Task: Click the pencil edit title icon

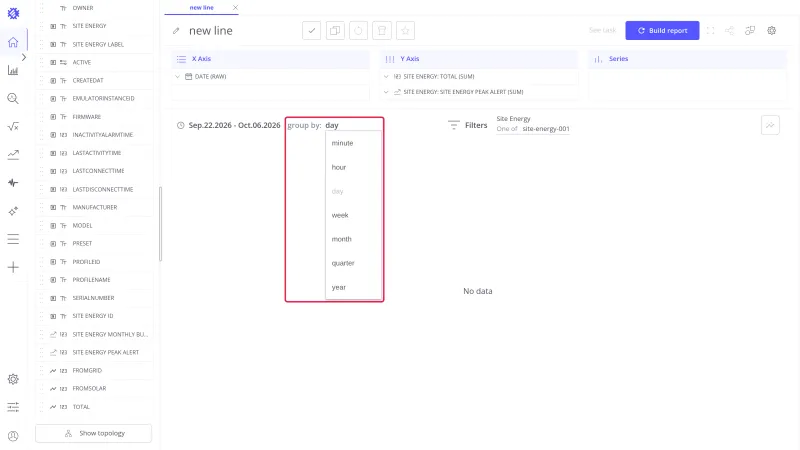Action: (x=176, y=31)
